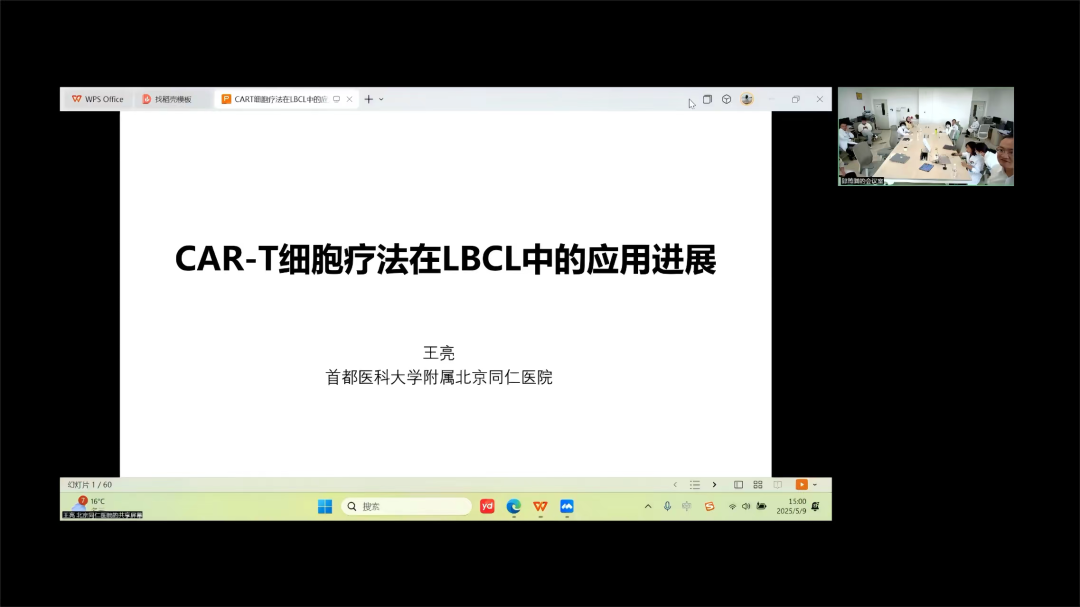Click inside the taskbar search field
The height and width of the screenshot is (607, 1080).
click(406, 506)
